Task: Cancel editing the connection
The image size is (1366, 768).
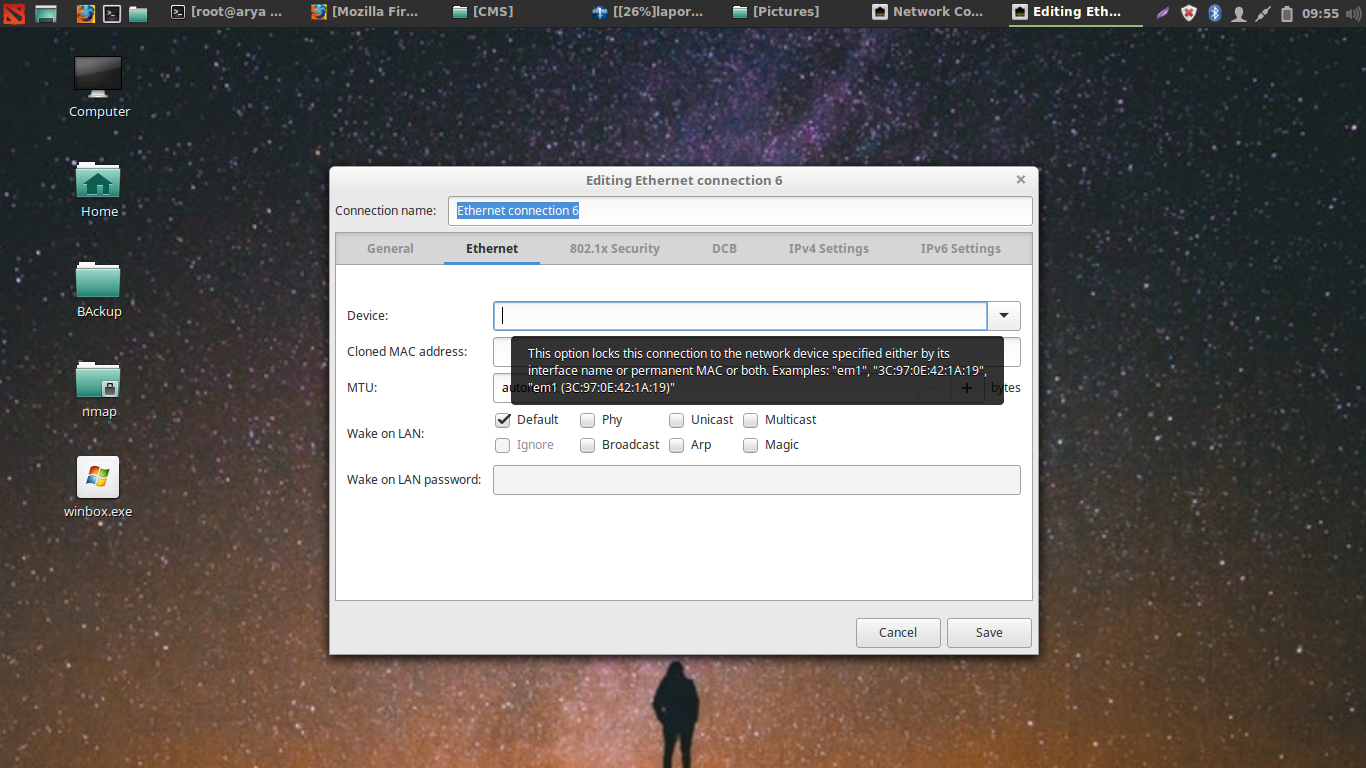Action: (897, 632)
